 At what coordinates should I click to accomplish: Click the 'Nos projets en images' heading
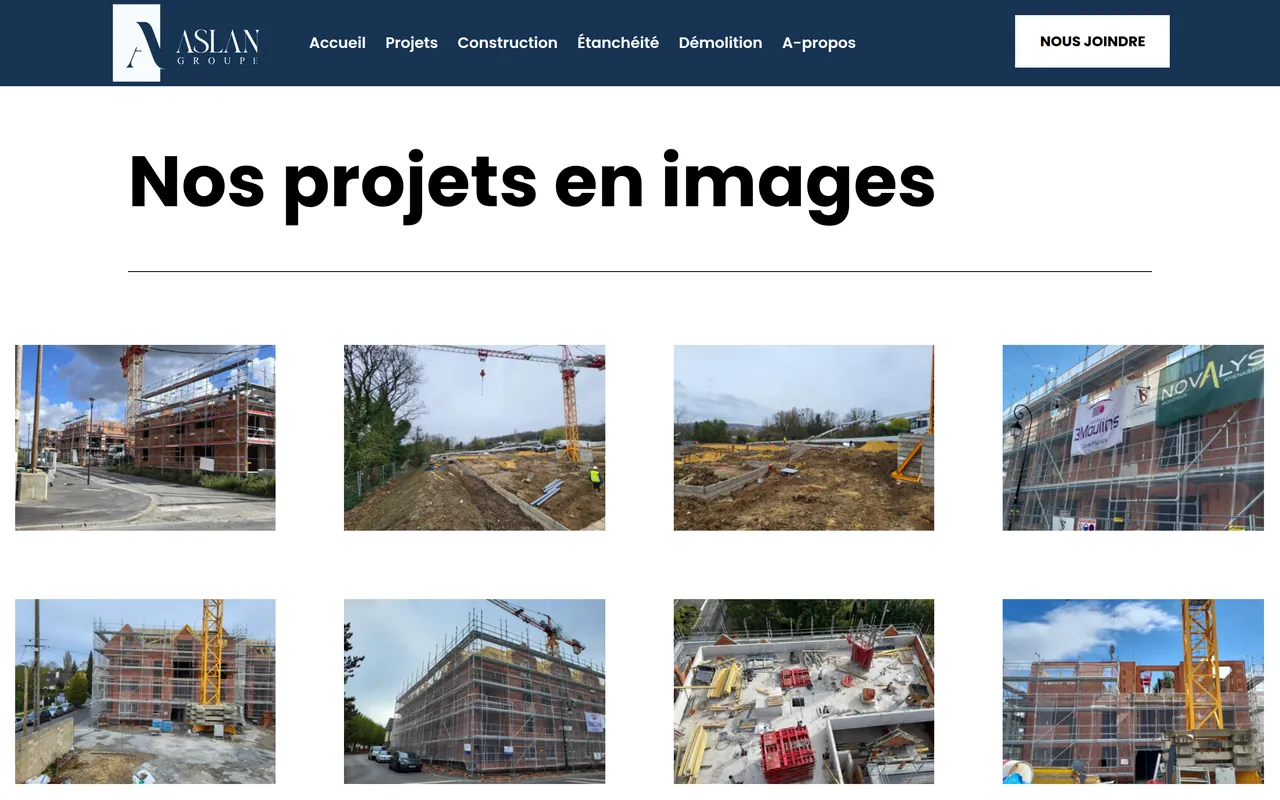coord(532,183)
